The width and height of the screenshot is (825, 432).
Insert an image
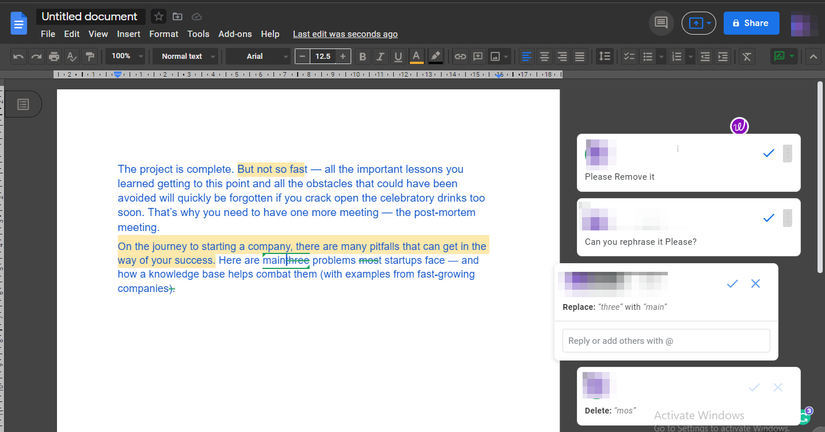tap(495, 56)
